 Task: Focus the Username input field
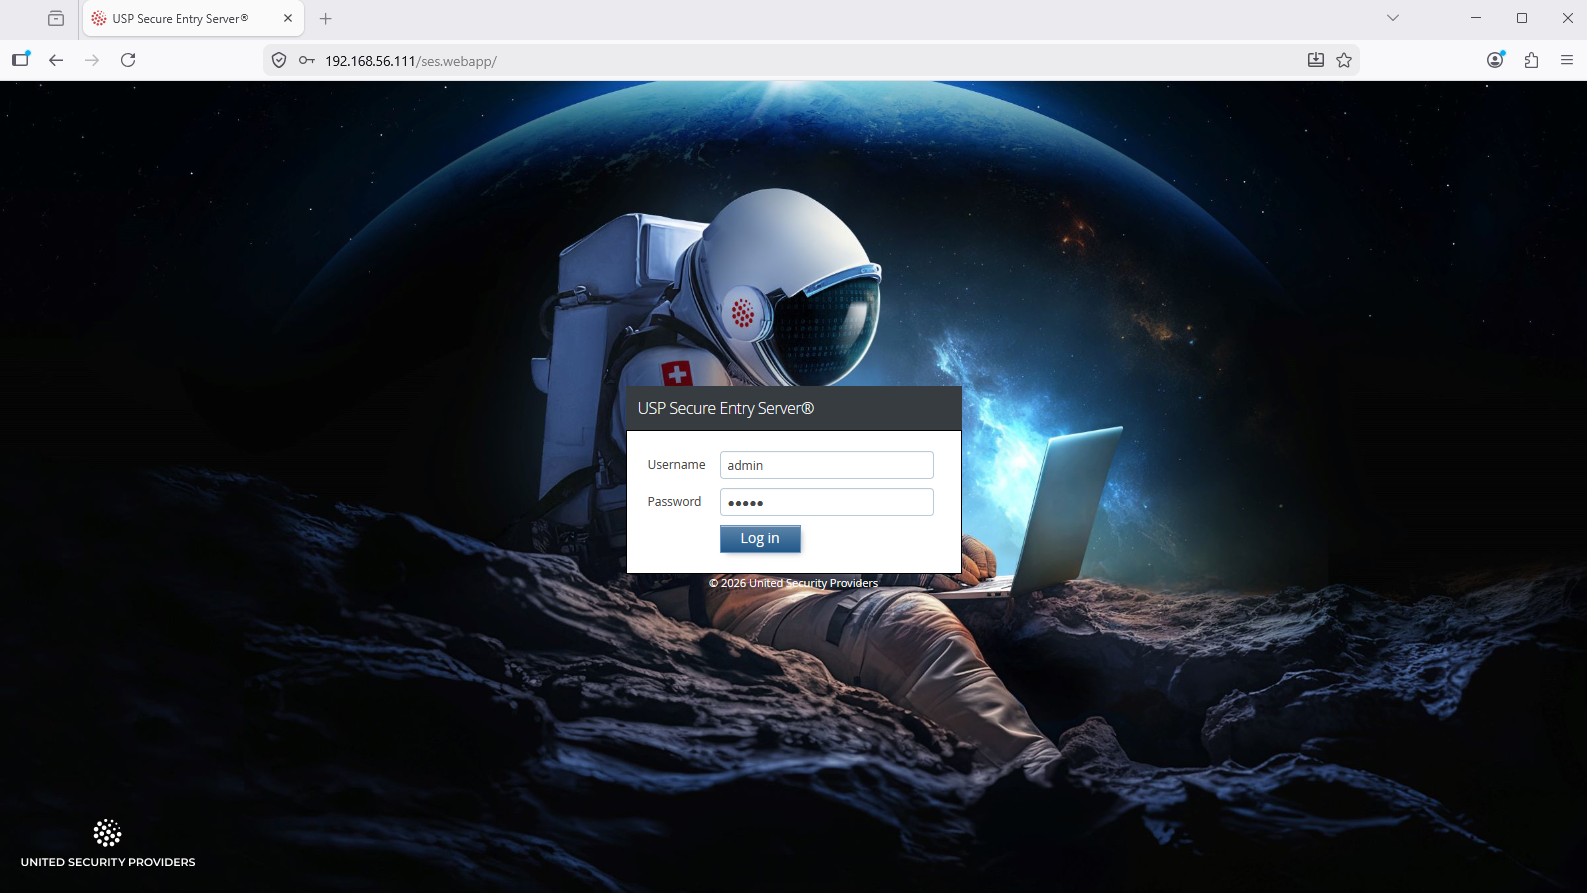[x=826, y=465]
